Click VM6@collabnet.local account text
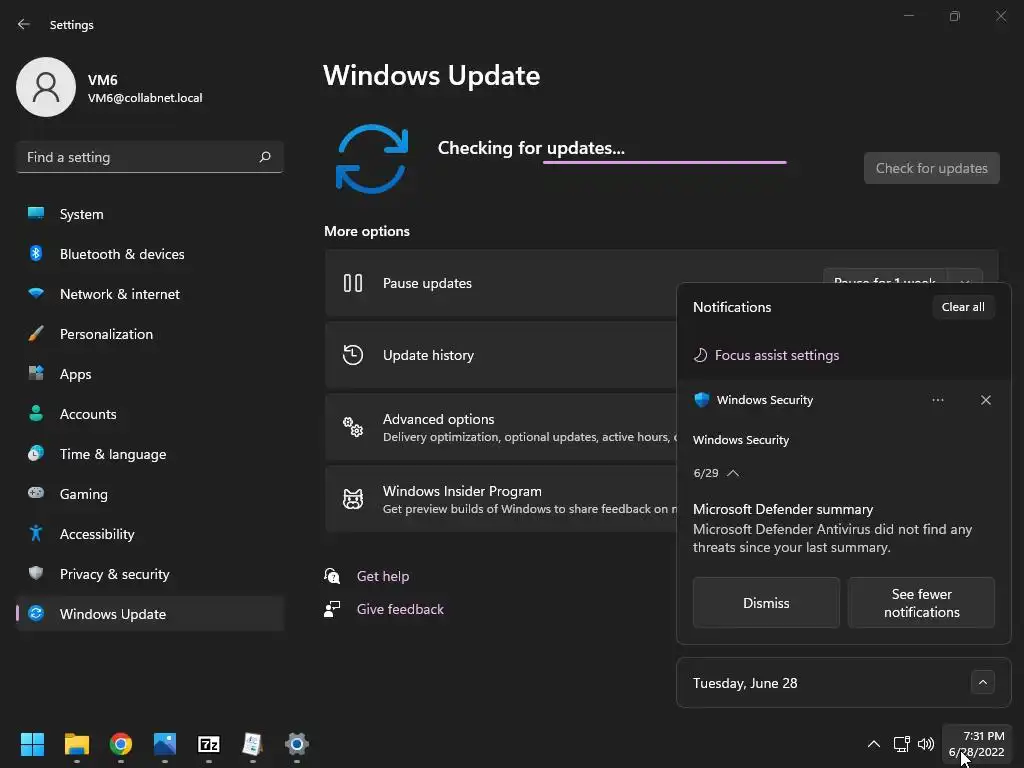Image resolution: width=1024 pixels, height=768 pixels. 145,98
